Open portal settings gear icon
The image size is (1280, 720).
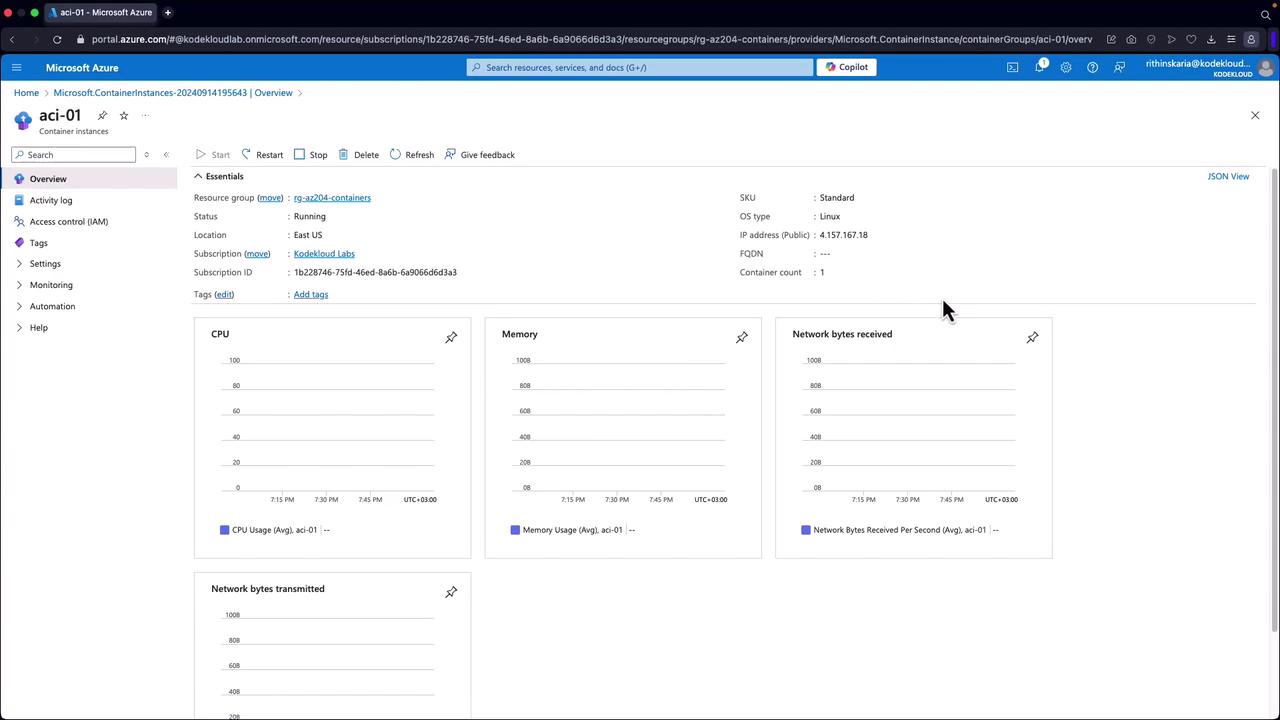click(1066, 67)
